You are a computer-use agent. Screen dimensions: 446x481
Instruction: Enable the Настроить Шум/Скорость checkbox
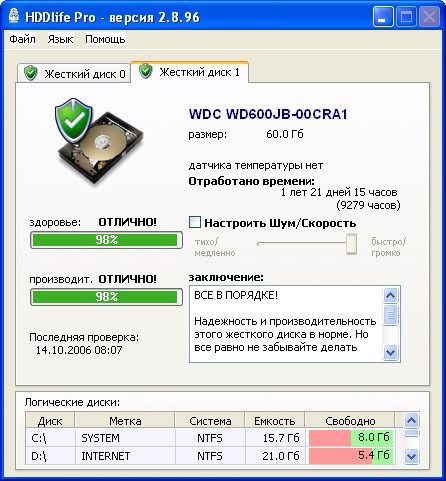coord(195,222)
